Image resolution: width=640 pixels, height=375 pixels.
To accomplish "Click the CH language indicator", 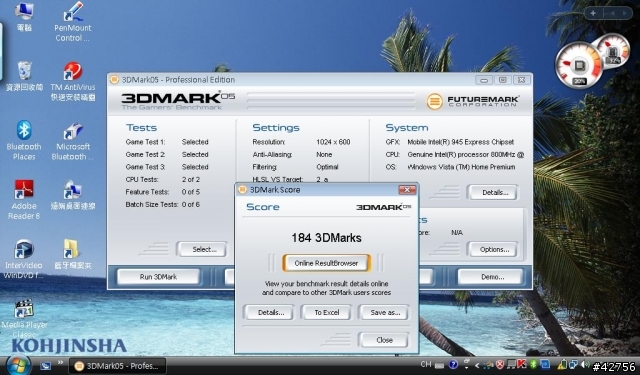I will (x=426, y=364).
